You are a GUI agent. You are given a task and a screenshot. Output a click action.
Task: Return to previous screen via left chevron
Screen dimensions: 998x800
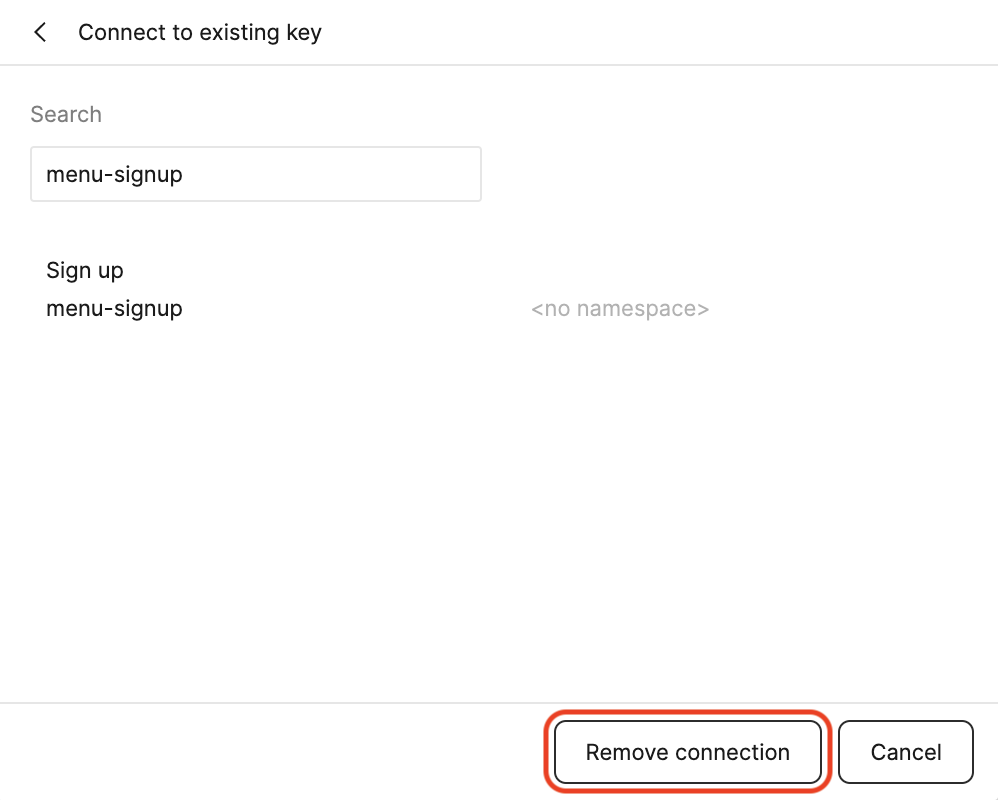pos(40,32)
